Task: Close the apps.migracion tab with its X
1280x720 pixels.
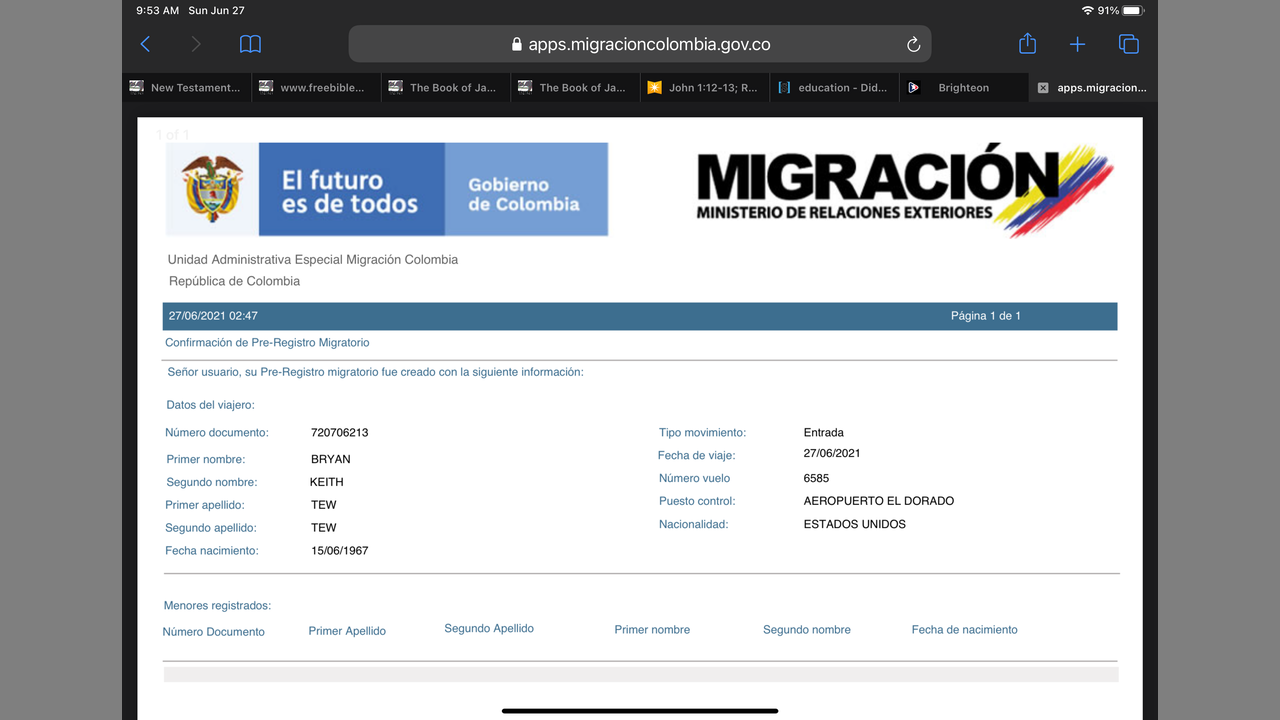Action: (1043, 88)
